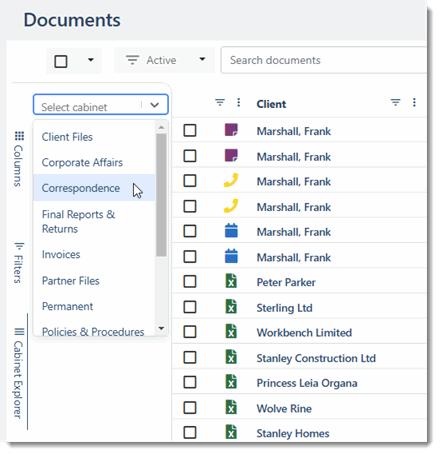The image size is (440, 454).
Task: Open the Columns side panel tab
Action: point(19,159)
